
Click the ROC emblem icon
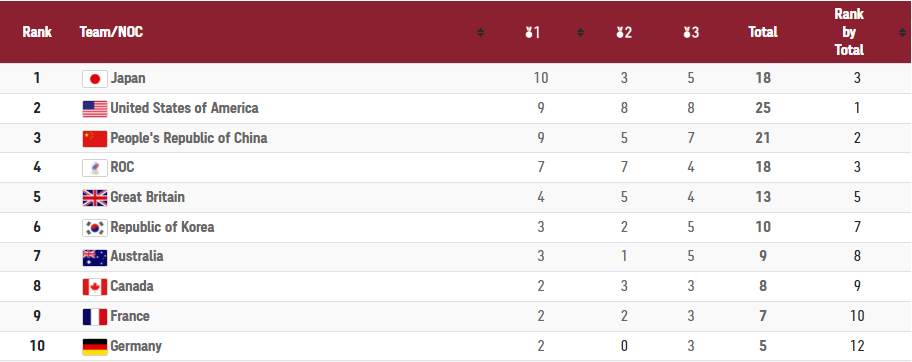[x=95, y=168]
